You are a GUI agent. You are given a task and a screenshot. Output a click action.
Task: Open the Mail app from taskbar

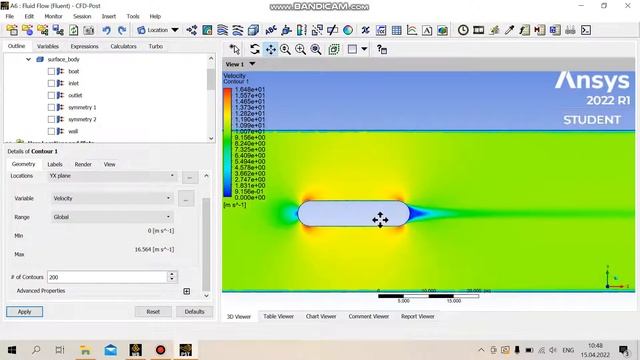pos(111,350)
